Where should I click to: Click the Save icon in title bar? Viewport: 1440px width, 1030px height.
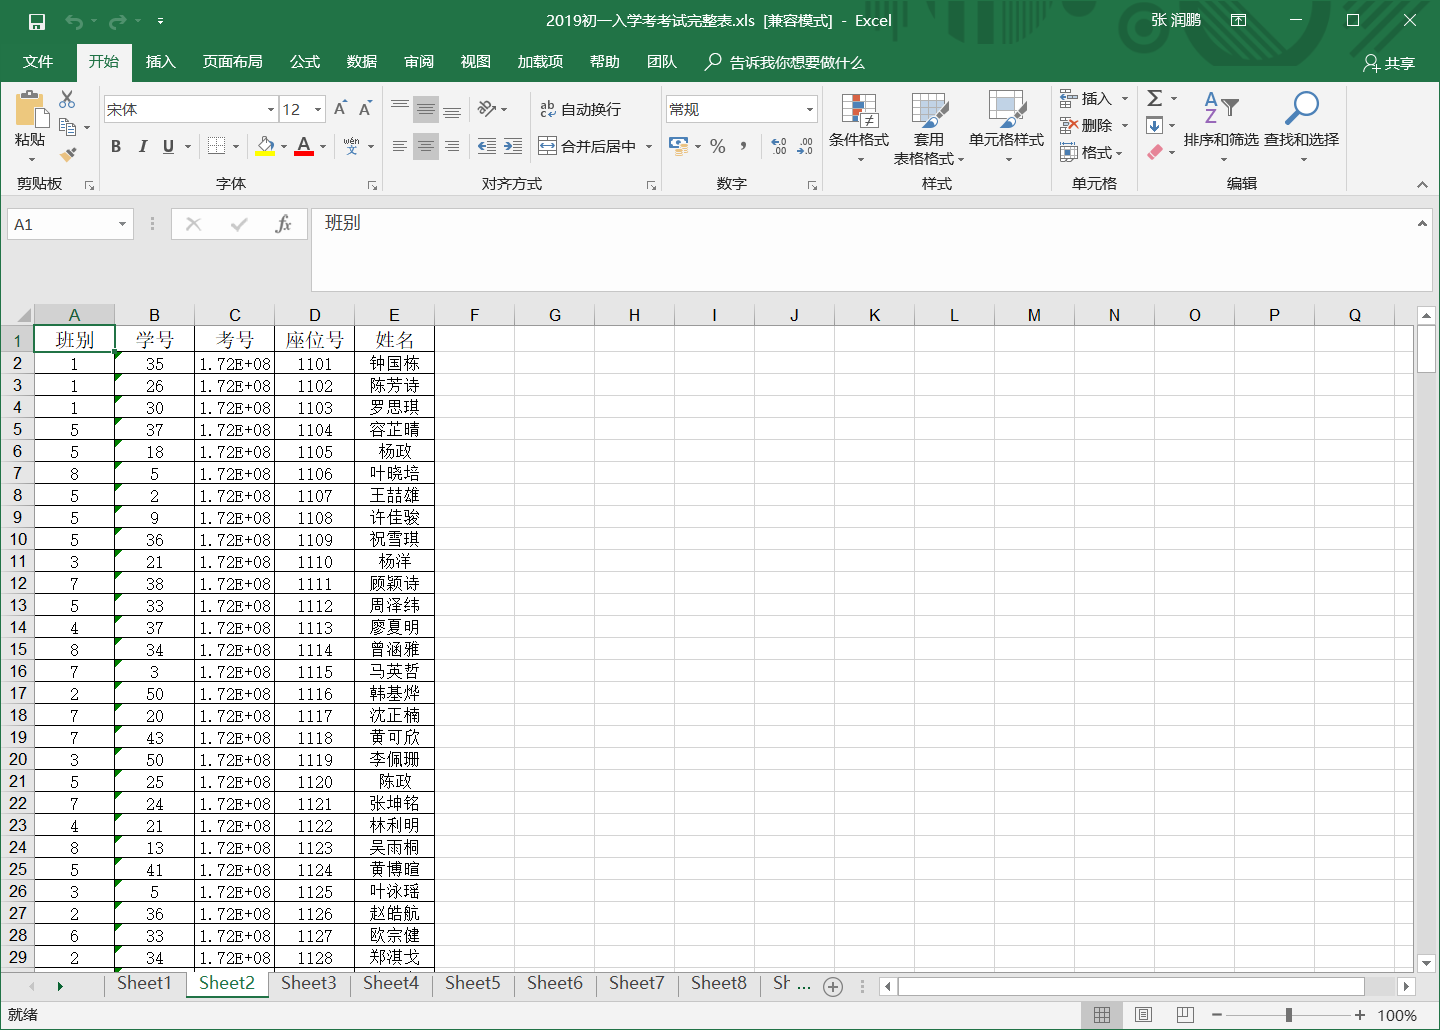(x=37, y=21)
